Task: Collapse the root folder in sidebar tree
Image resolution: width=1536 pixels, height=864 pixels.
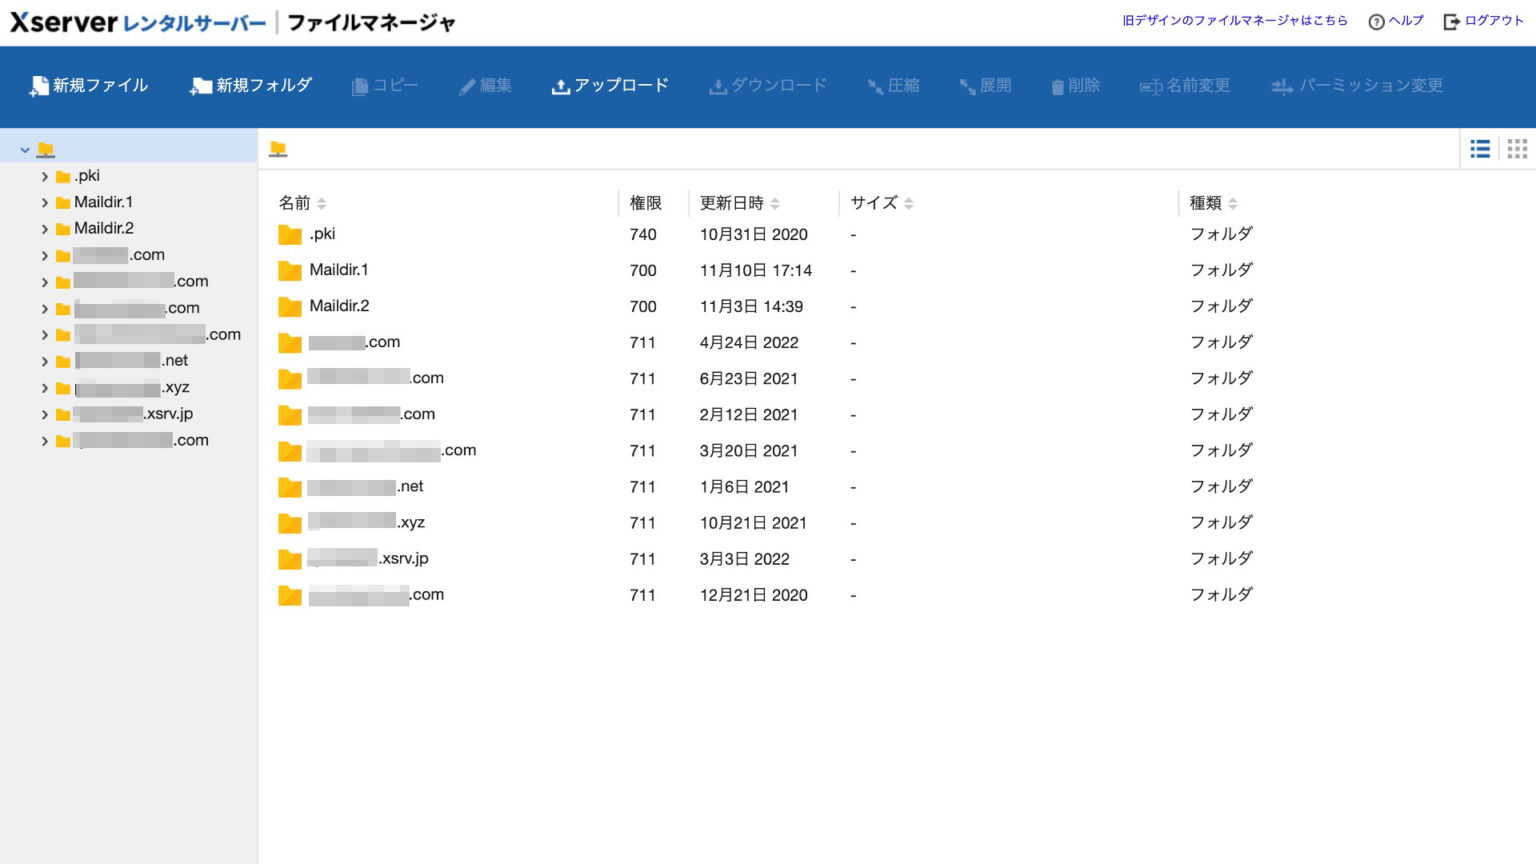Action: [25, 148]
